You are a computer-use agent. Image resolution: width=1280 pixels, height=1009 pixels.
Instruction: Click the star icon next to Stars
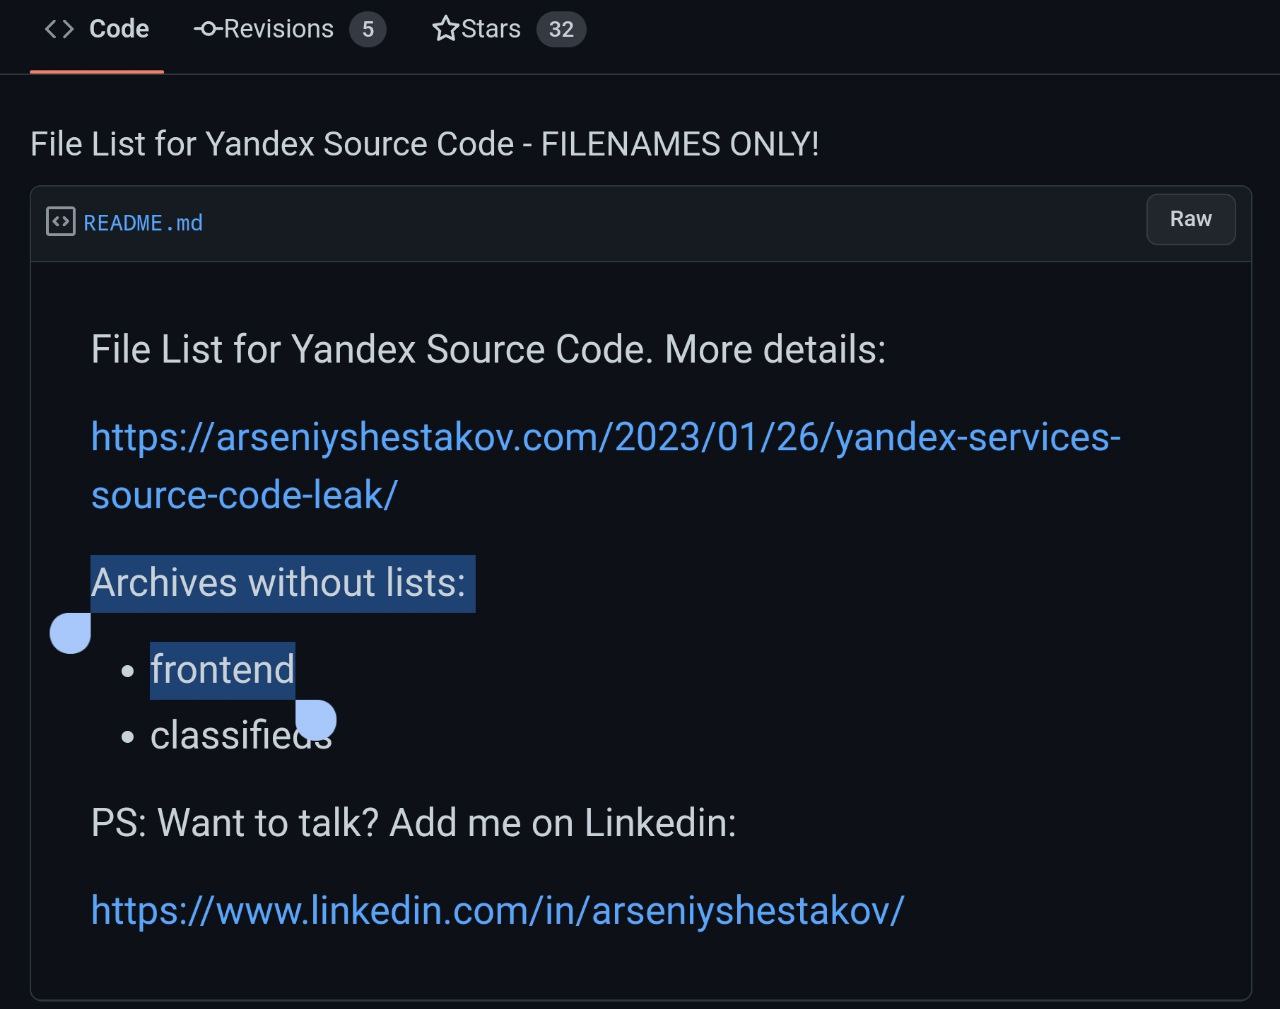tap(445, 29)
